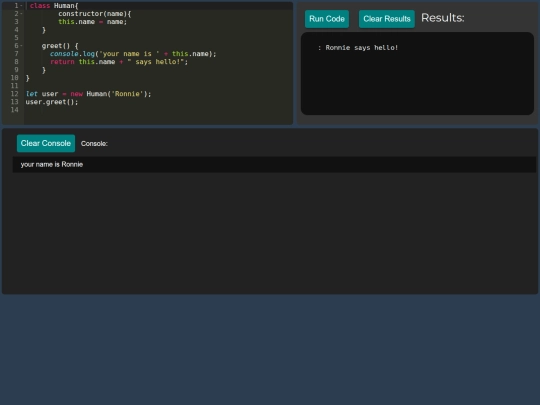Click the Run Code button
This screenshot has height=405, width=540.
coord(326,19)
